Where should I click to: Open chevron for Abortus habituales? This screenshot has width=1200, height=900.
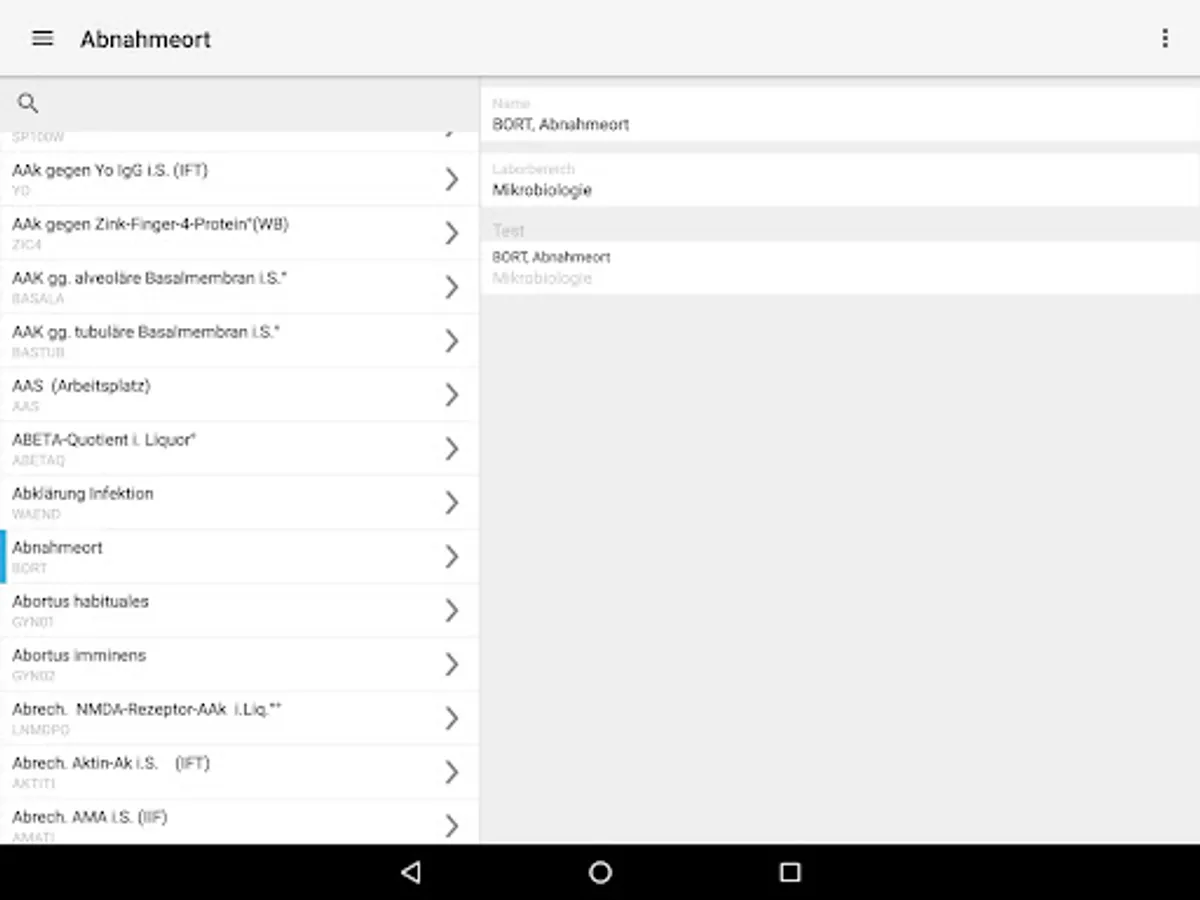coord(452,611)
